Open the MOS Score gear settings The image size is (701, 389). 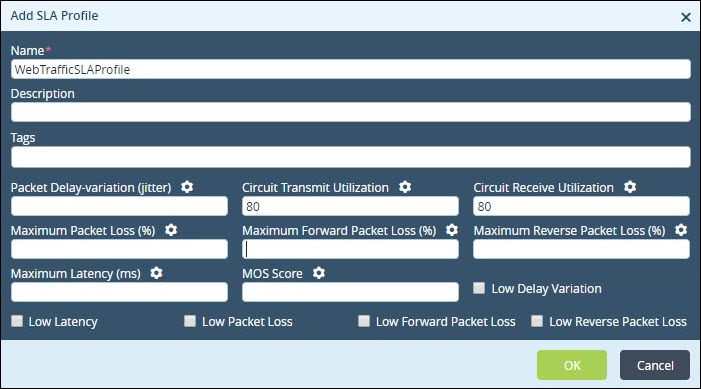(x=319, y=273)
